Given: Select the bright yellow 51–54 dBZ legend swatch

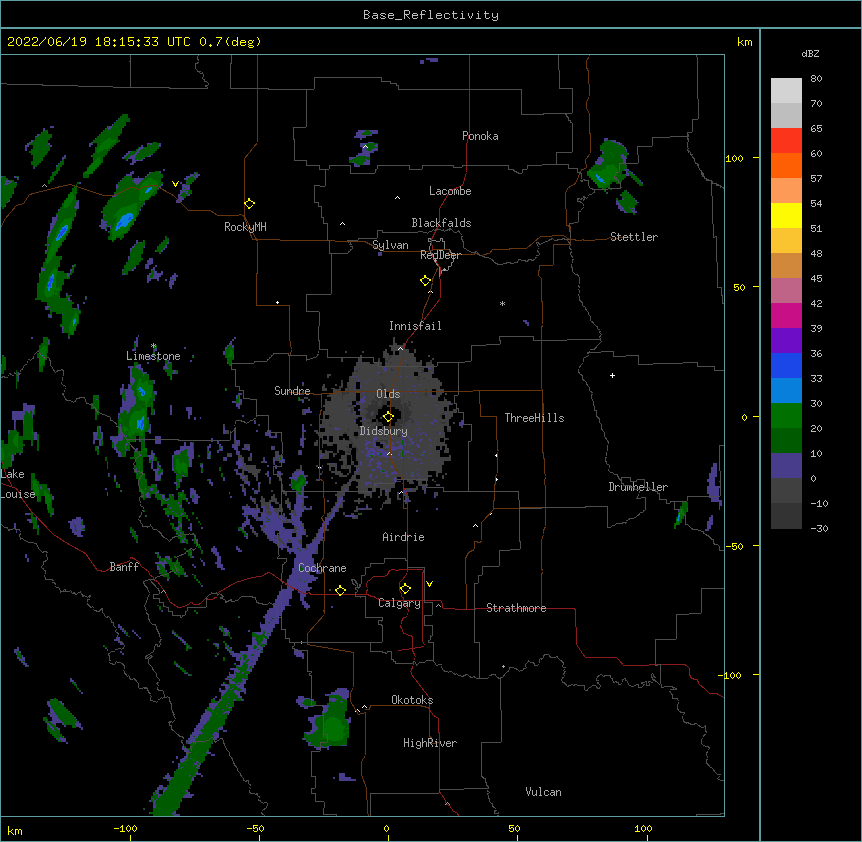Looking at the screenshot, I should (786, 215).
